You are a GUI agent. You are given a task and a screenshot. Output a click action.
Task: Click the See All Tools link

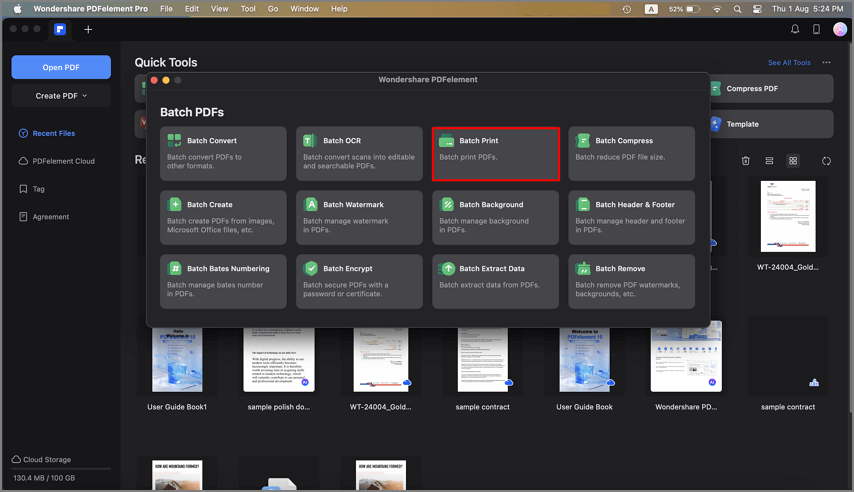[x=789, y=63]
